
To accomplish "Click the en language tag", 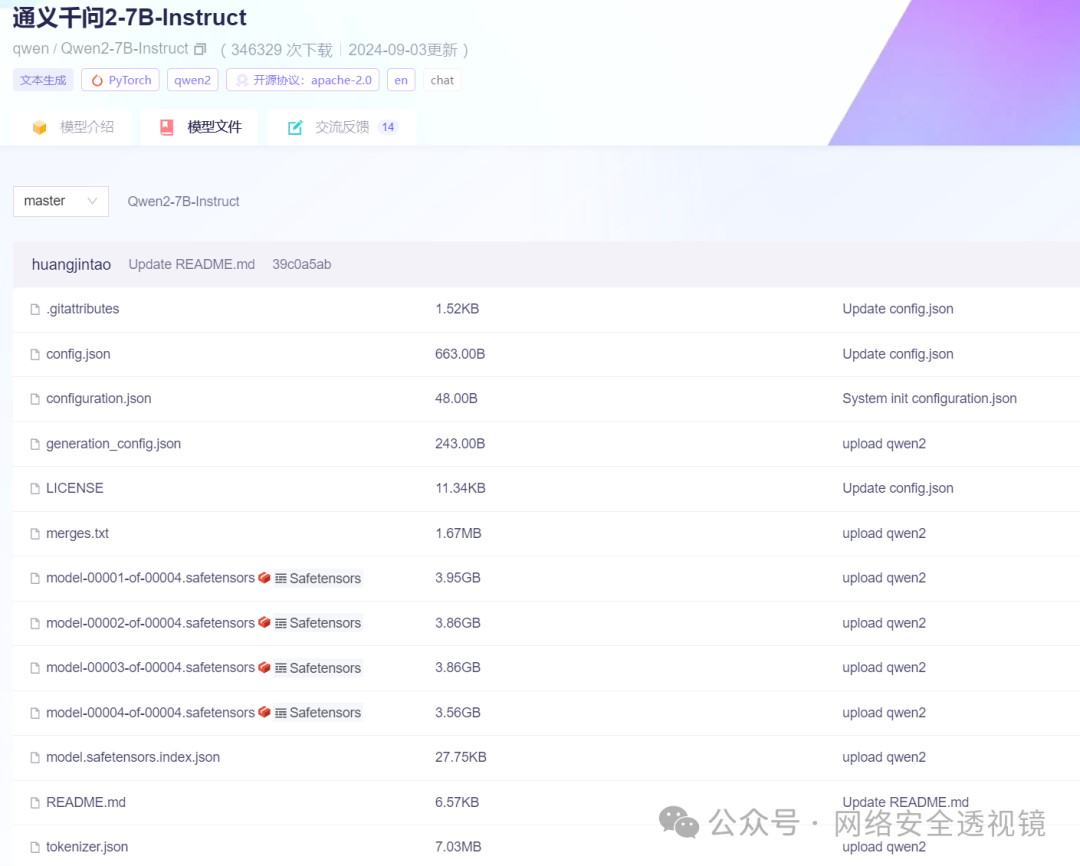I will (401, 80).
